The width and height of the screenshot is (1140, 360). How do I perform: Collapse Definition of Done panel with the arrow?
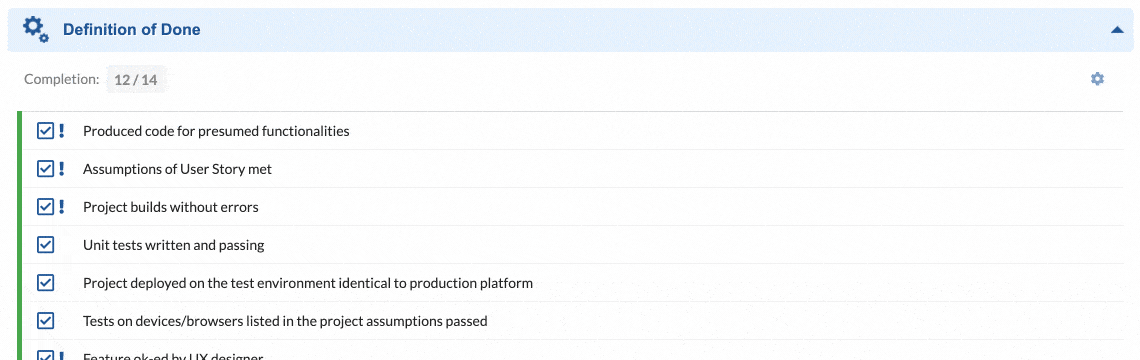click(x=1117, y=30)
